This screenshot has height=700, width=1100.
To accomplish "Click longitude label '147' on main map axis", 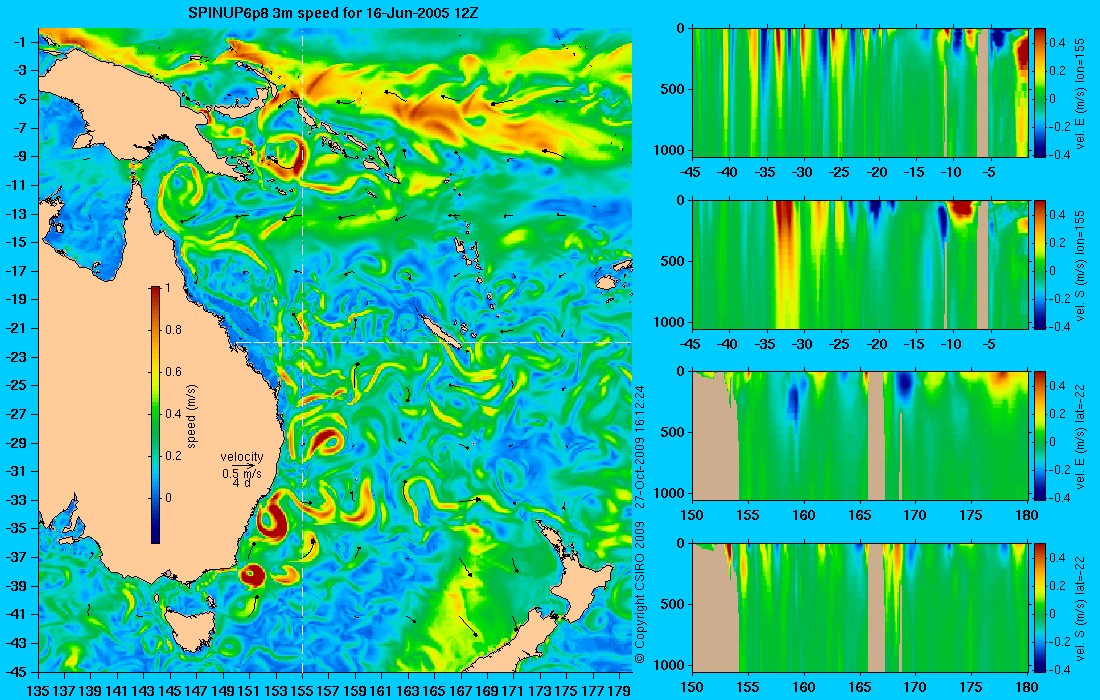I will (196, 690).
